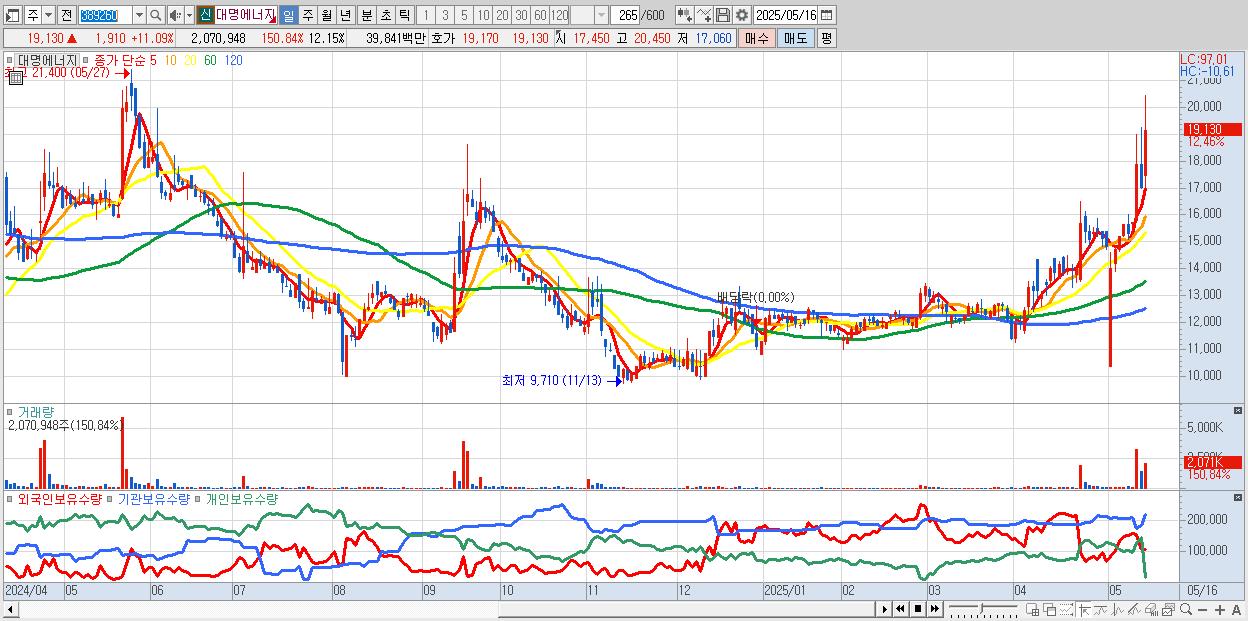Open chart settings gear icon
Screen dimensions: 1248x621
742,15
